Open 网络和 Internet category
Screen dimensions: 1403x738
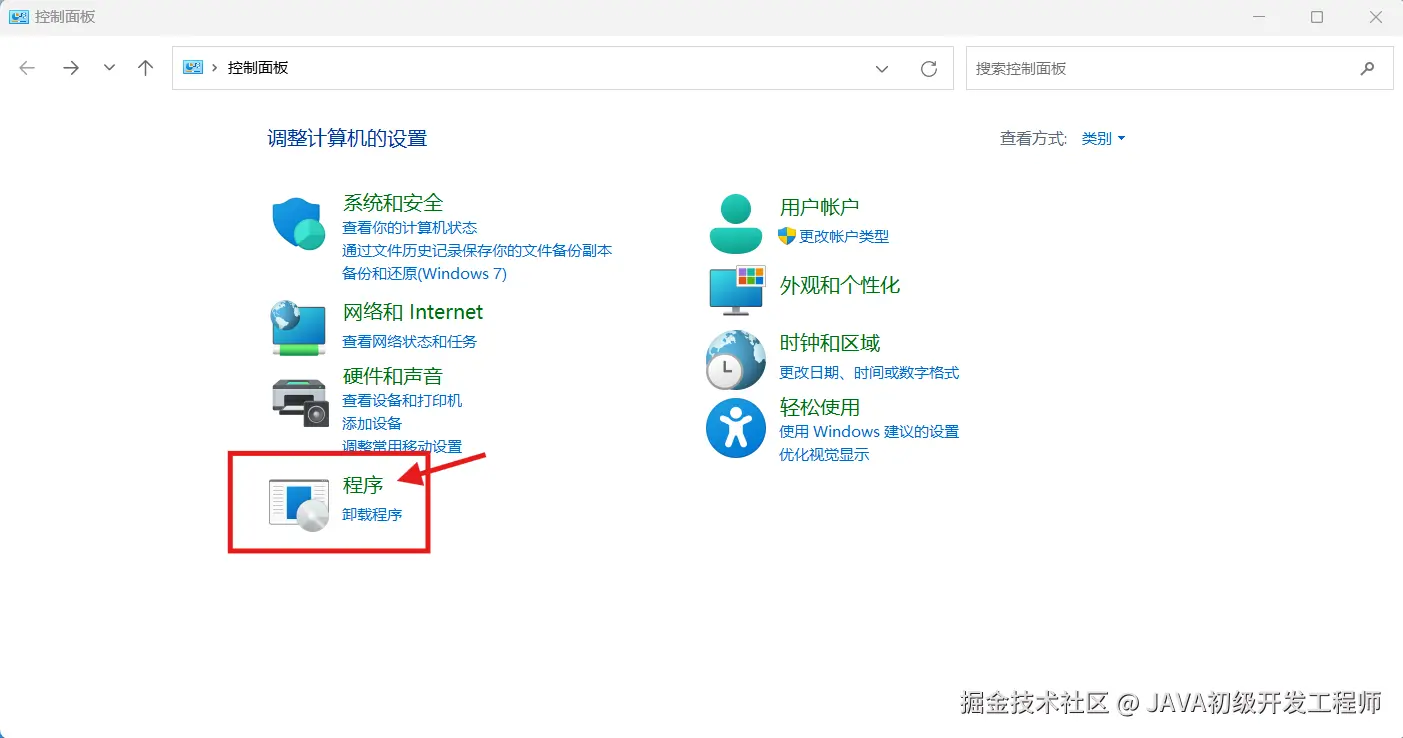413,312
